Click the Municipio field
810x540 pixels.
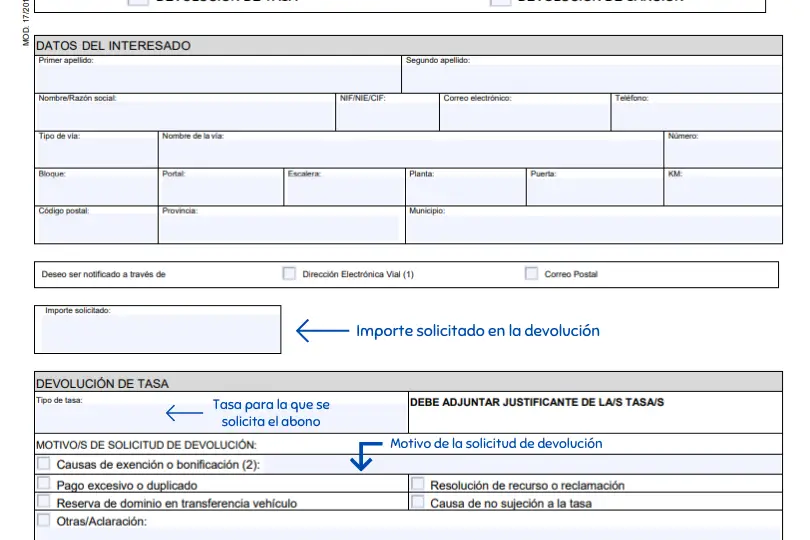[x=594, y=229]
